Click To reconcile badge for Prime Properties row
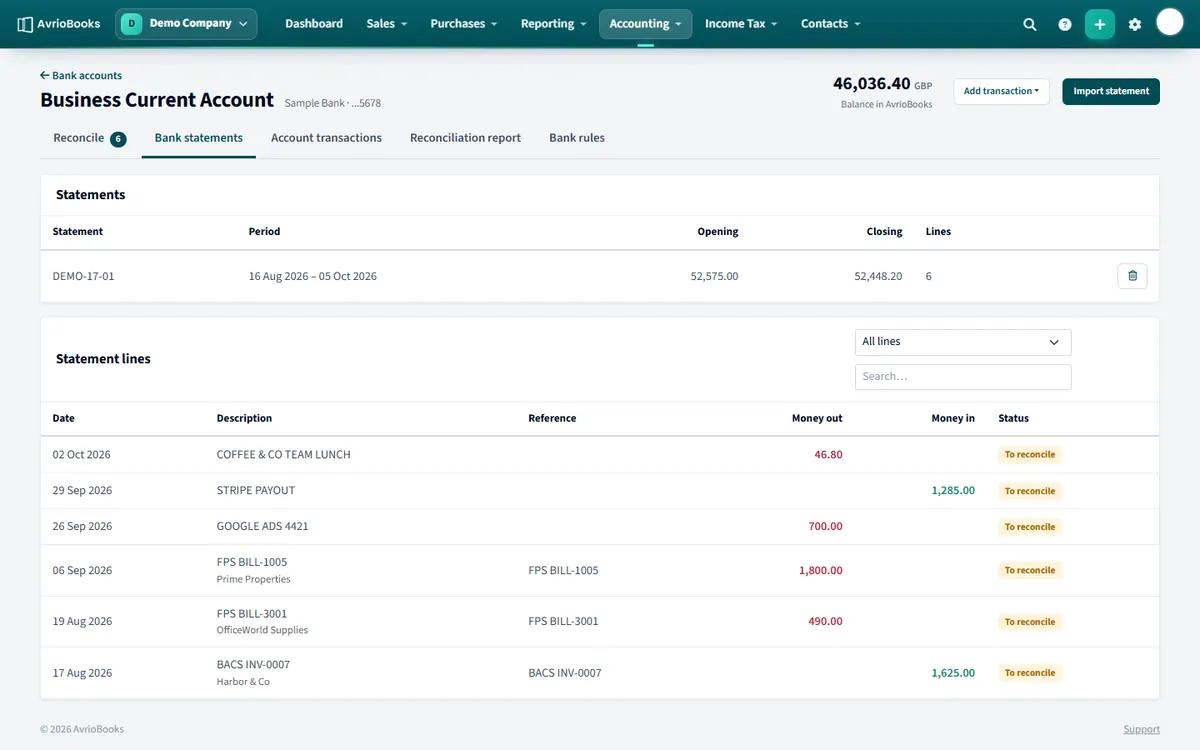 pos(1030,570)
